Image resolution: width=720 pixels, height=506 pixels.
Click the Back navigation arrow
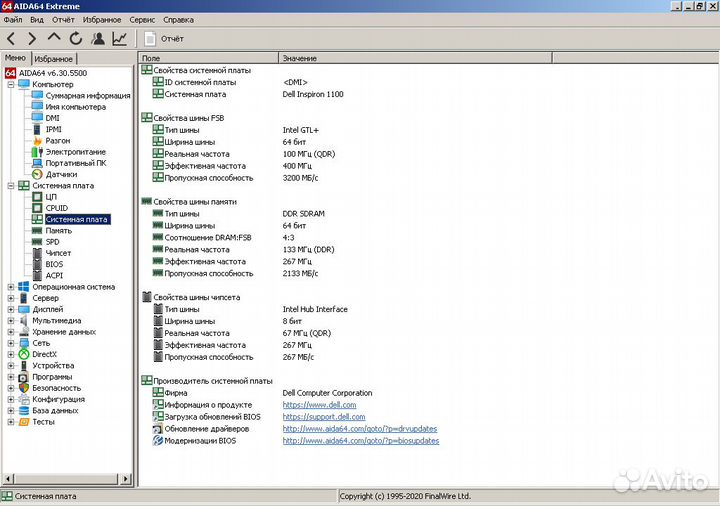(11, 39)
